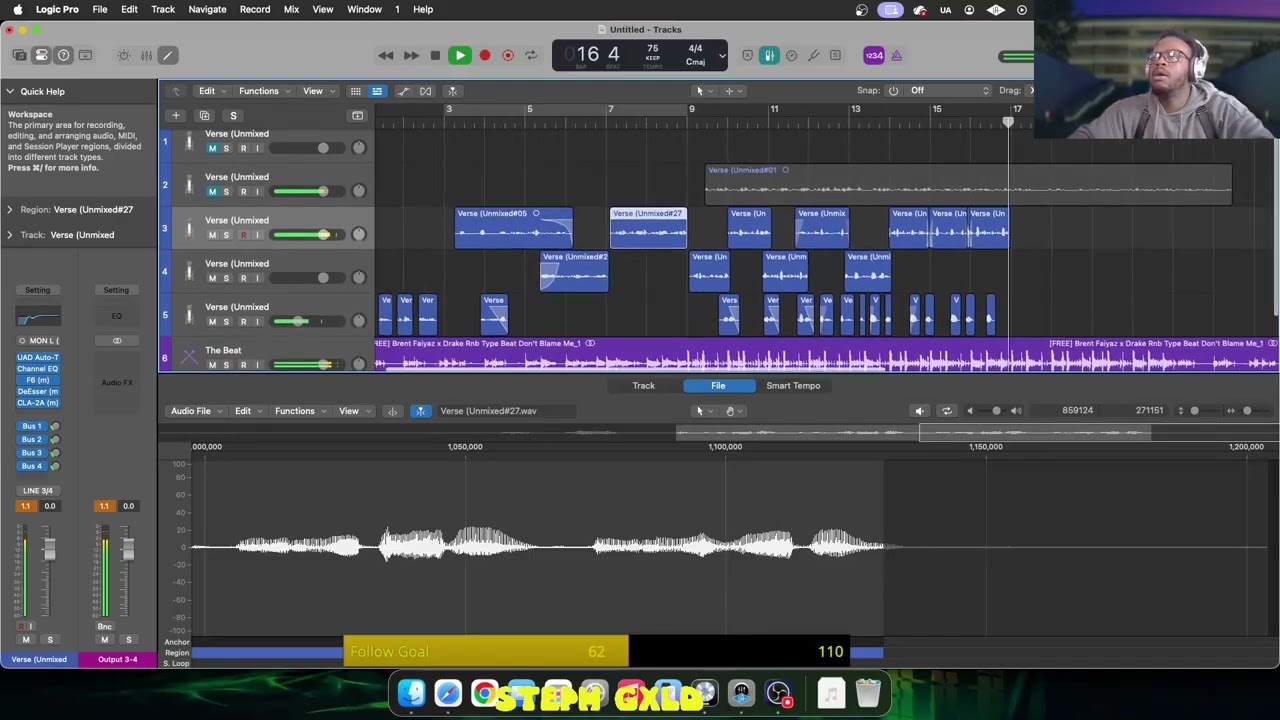
Task: Toggle the teal mixer-style control bar button
Action: point(769,55)
